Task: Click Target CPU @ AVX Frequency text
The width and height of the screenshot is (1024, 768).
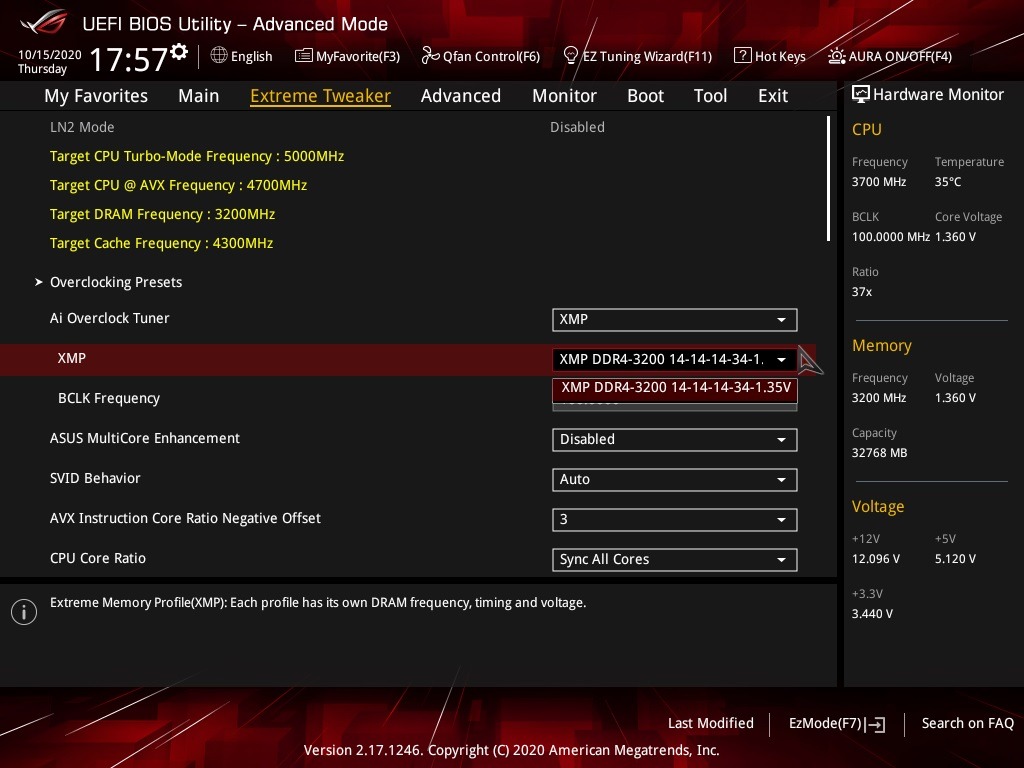Action: click(178, 185)
